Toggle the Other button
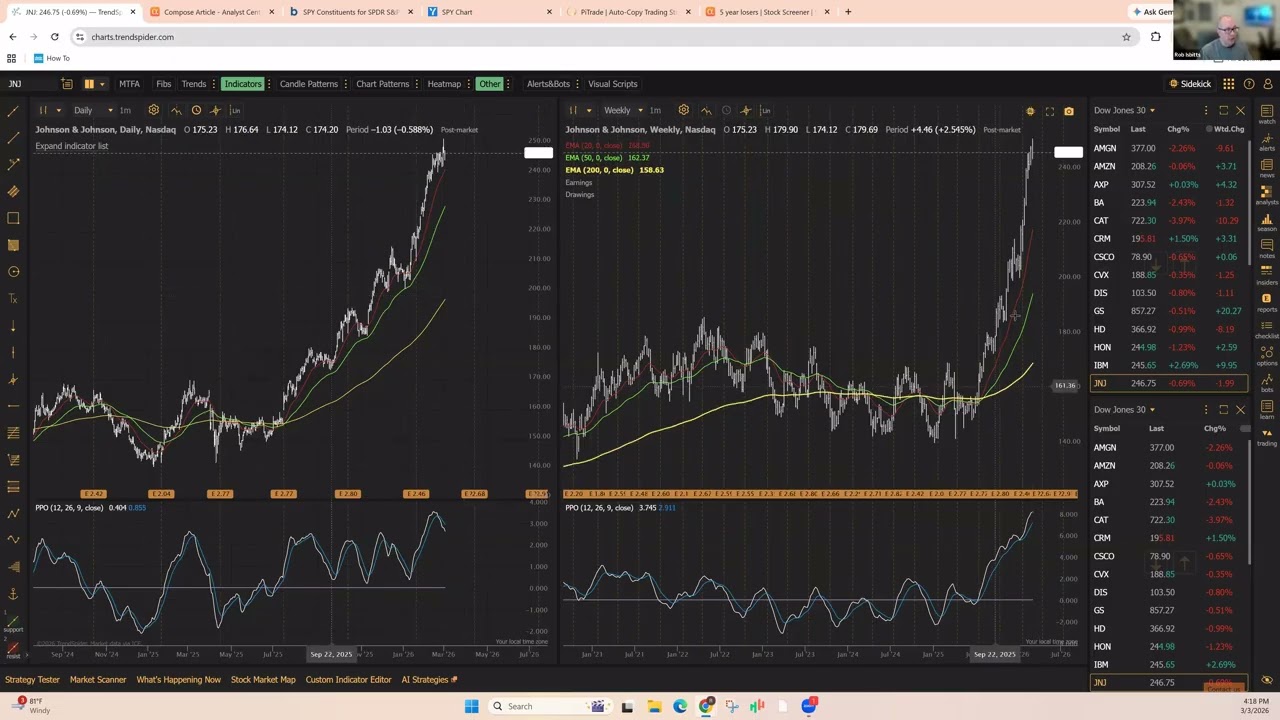This screenshot has height=720, width=1280. coord(489,84)
